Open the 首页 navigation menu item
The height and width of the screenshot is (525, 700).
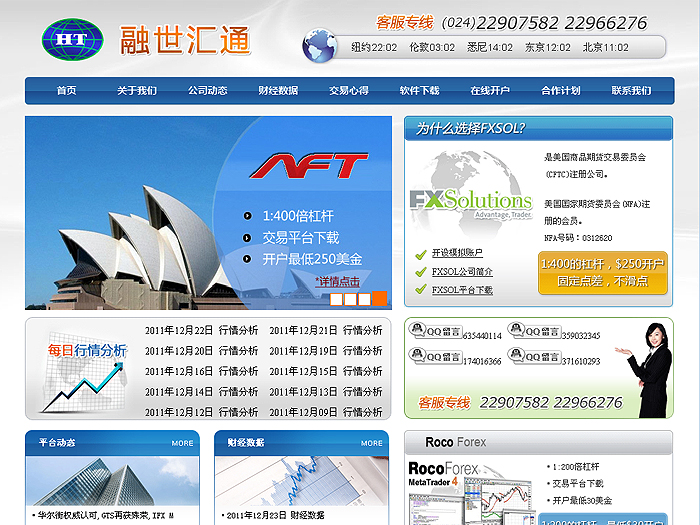coord(67,91)
